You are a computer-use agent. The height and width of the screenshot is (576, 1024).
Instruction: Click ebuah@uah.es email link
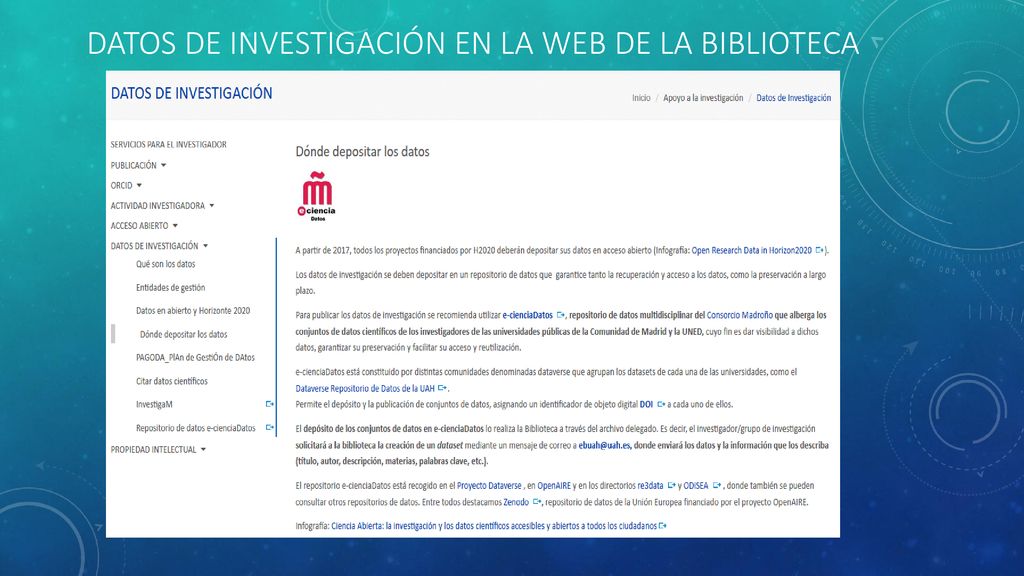click(x=604, y=445)
